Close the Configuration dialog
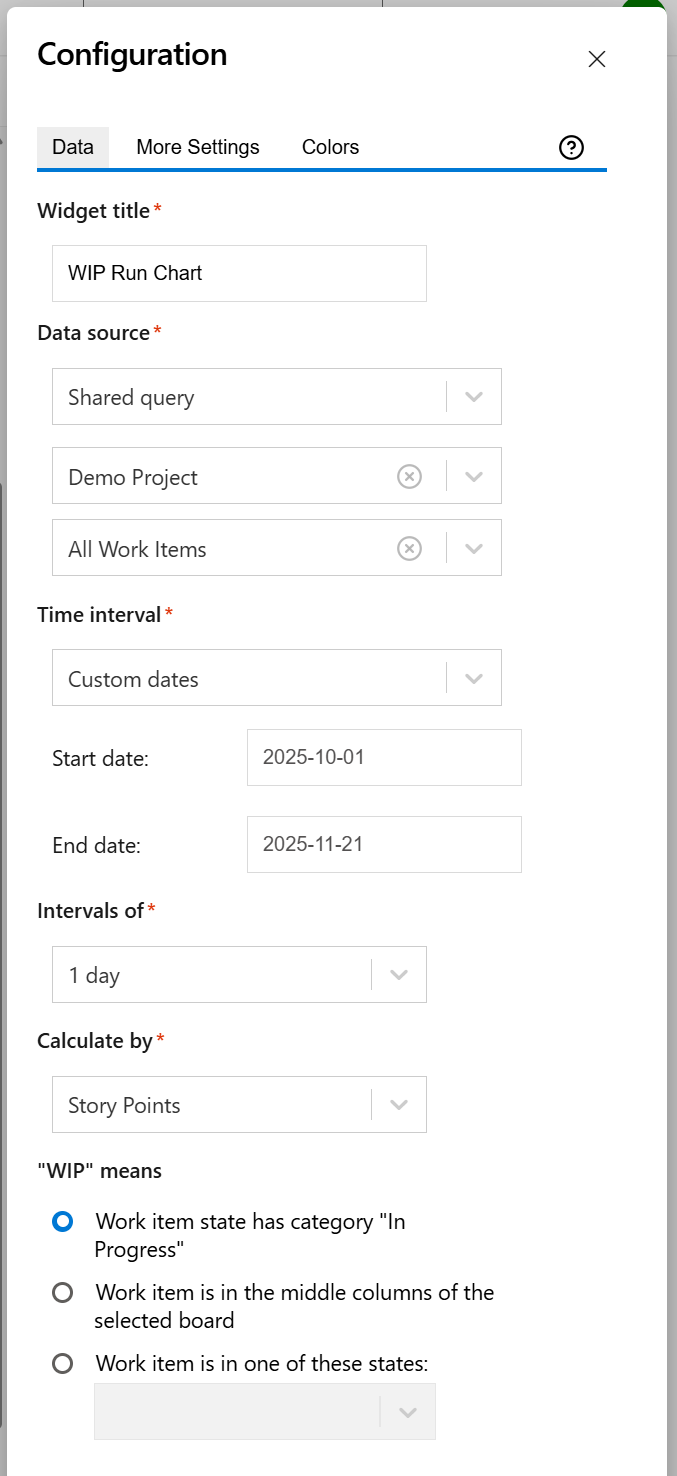The height and width of the screenshot is (1476, 677). pos(596,59)
